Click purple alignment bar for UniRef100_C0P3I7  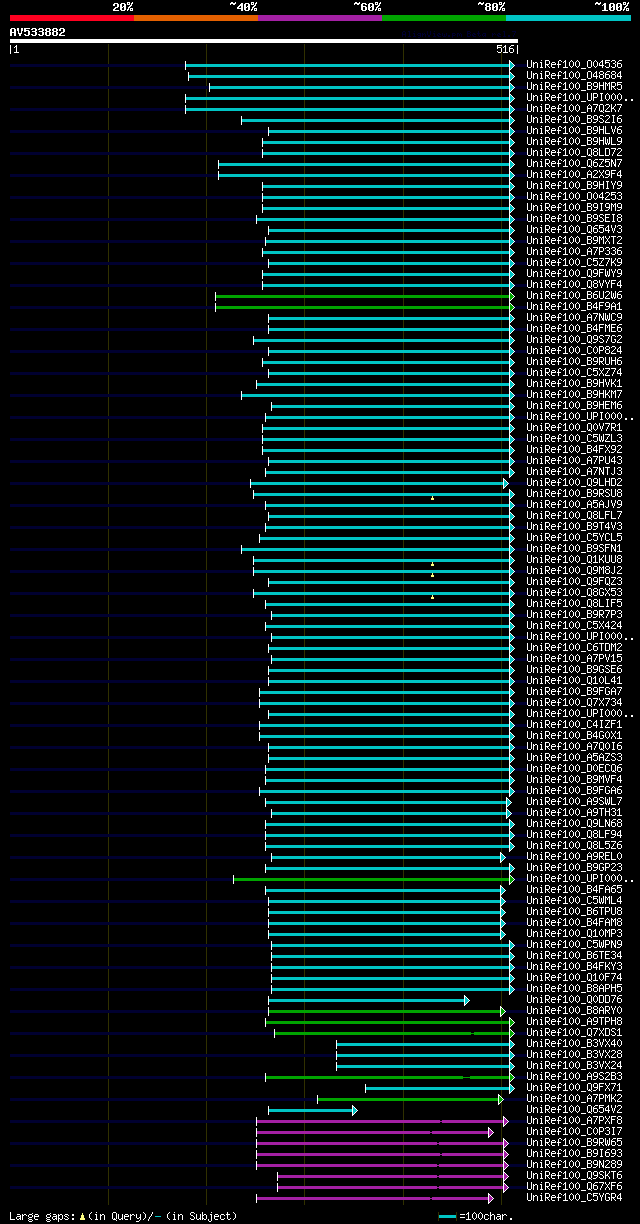[x=374, y=1132]
